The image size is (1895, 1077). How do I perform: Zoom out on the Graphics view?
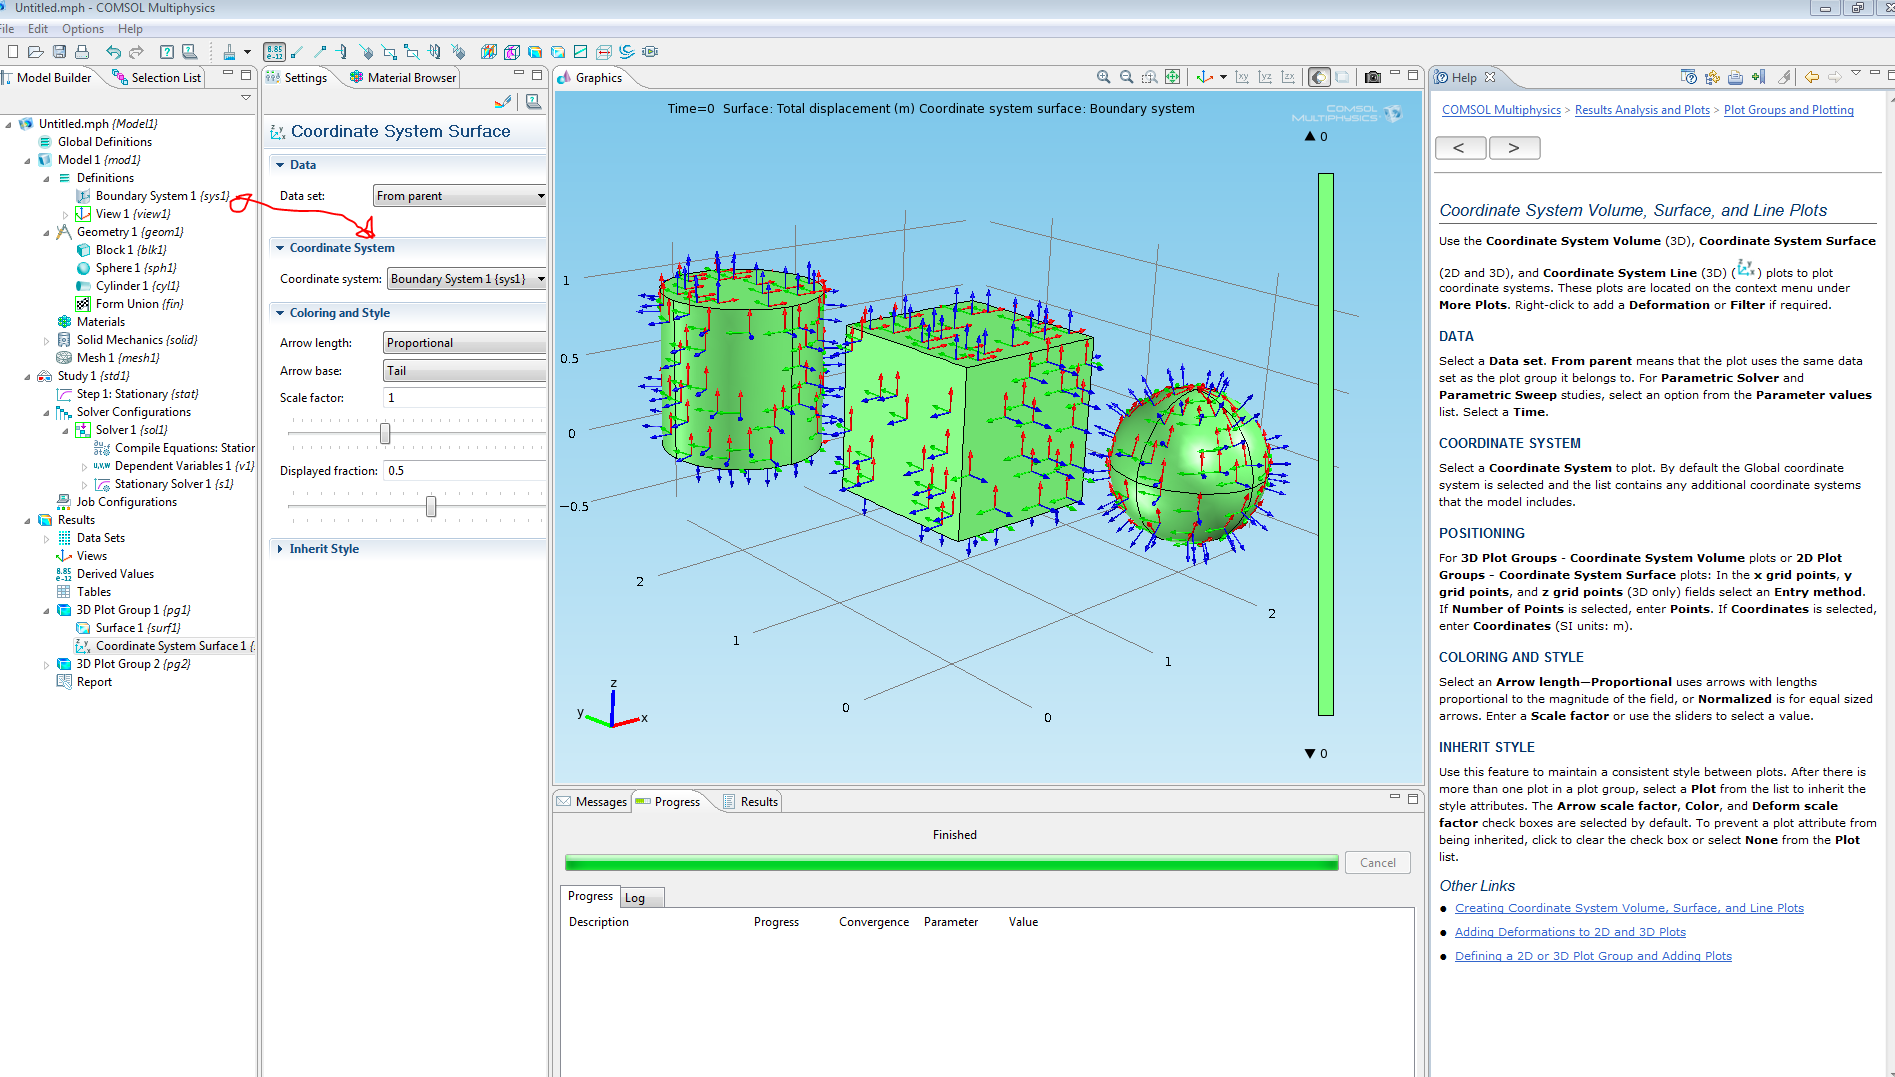(1126, 77)
